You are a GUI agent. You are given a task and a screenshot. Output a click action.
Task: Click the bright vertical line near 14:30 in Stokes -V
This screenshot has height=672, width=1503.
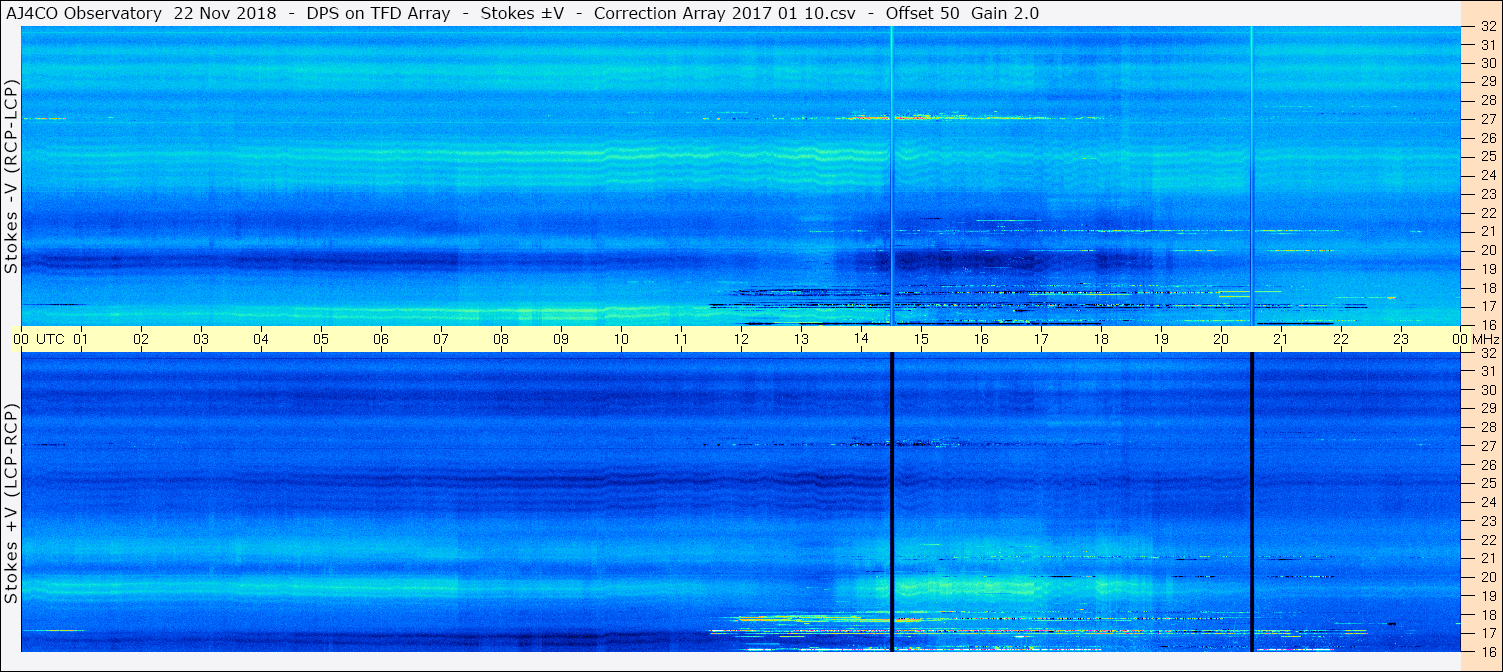891,176
